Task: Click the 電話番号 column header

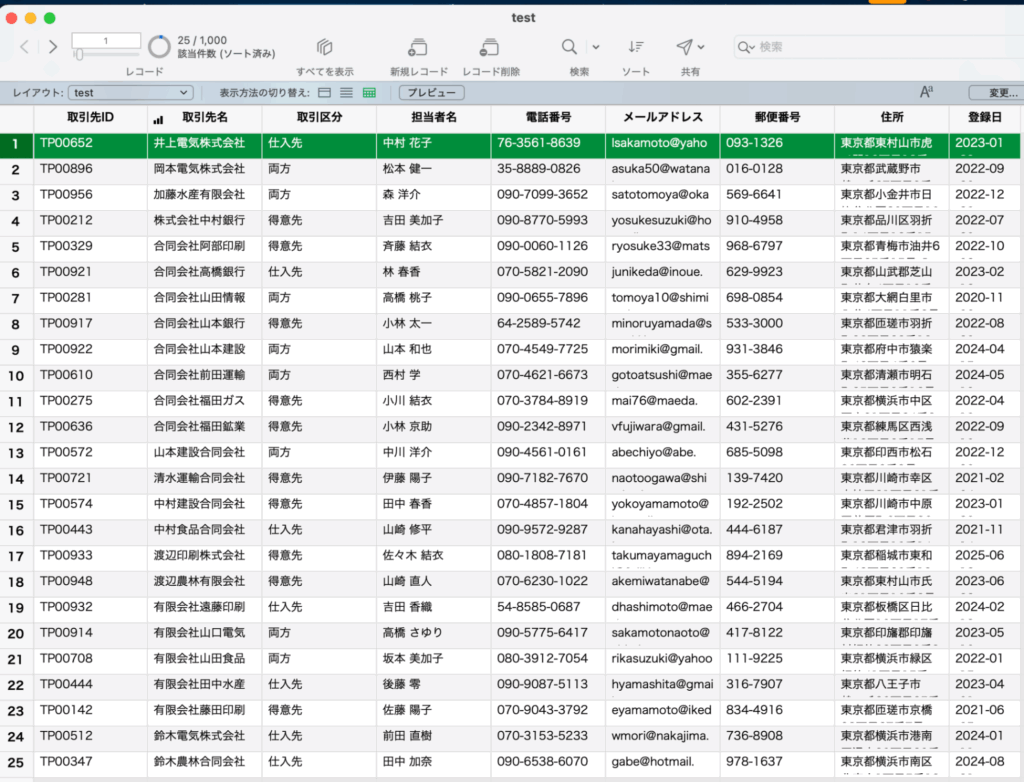Action: [547, 118]
